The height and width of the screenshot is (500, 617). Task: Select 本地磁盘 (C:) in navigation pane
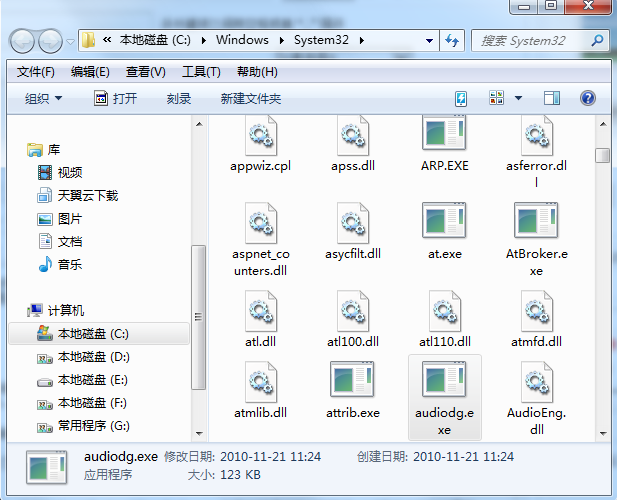coord(99,334)
